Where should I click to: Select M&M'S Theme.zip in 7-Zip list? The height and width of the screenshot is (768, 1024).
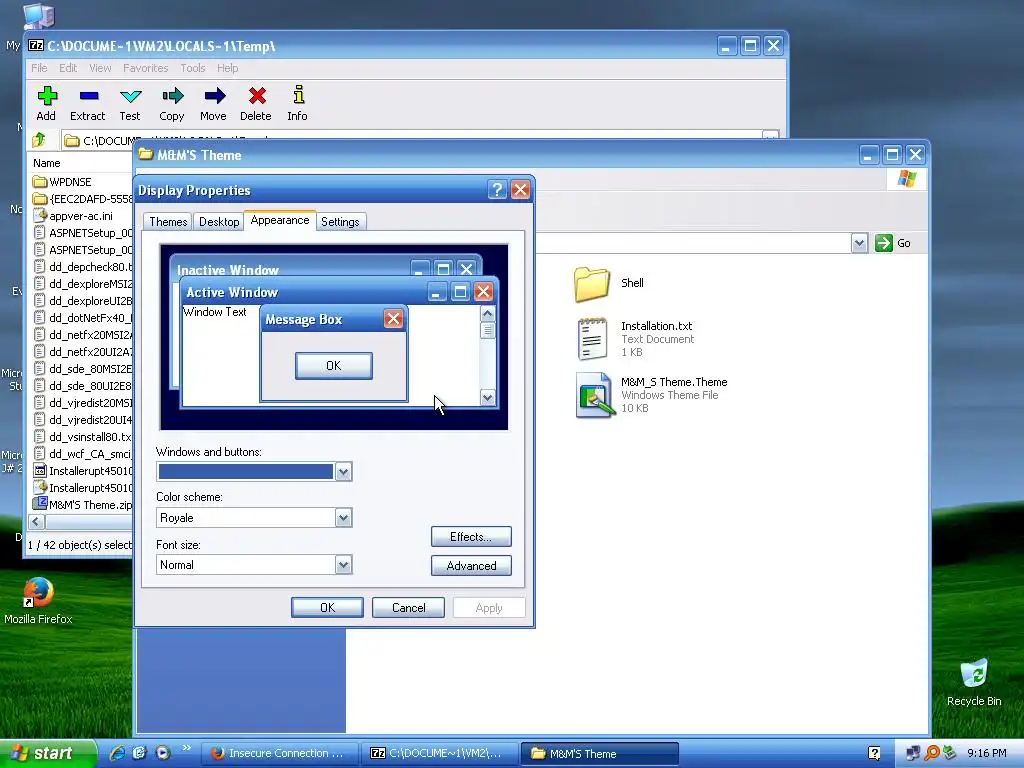[82, 504]
